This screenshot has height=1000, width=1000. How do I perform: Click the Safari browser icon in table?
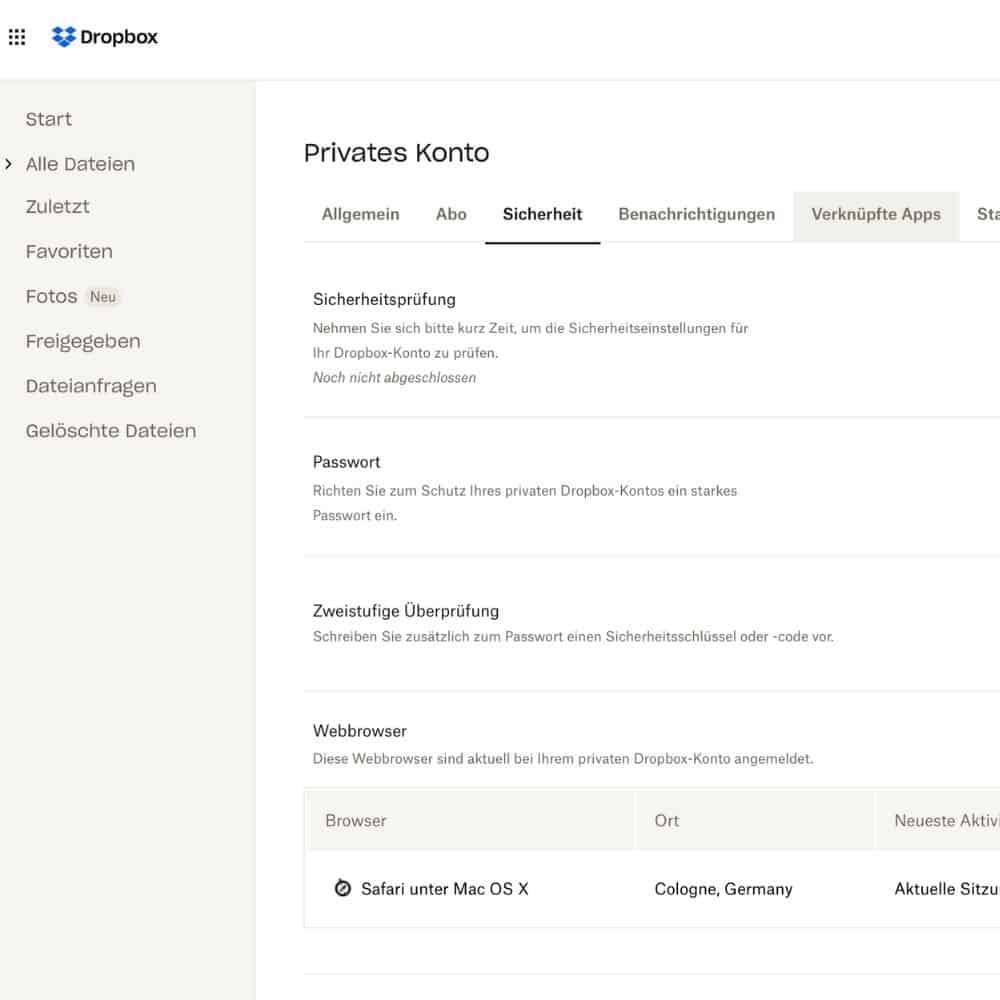coord(342,888)
